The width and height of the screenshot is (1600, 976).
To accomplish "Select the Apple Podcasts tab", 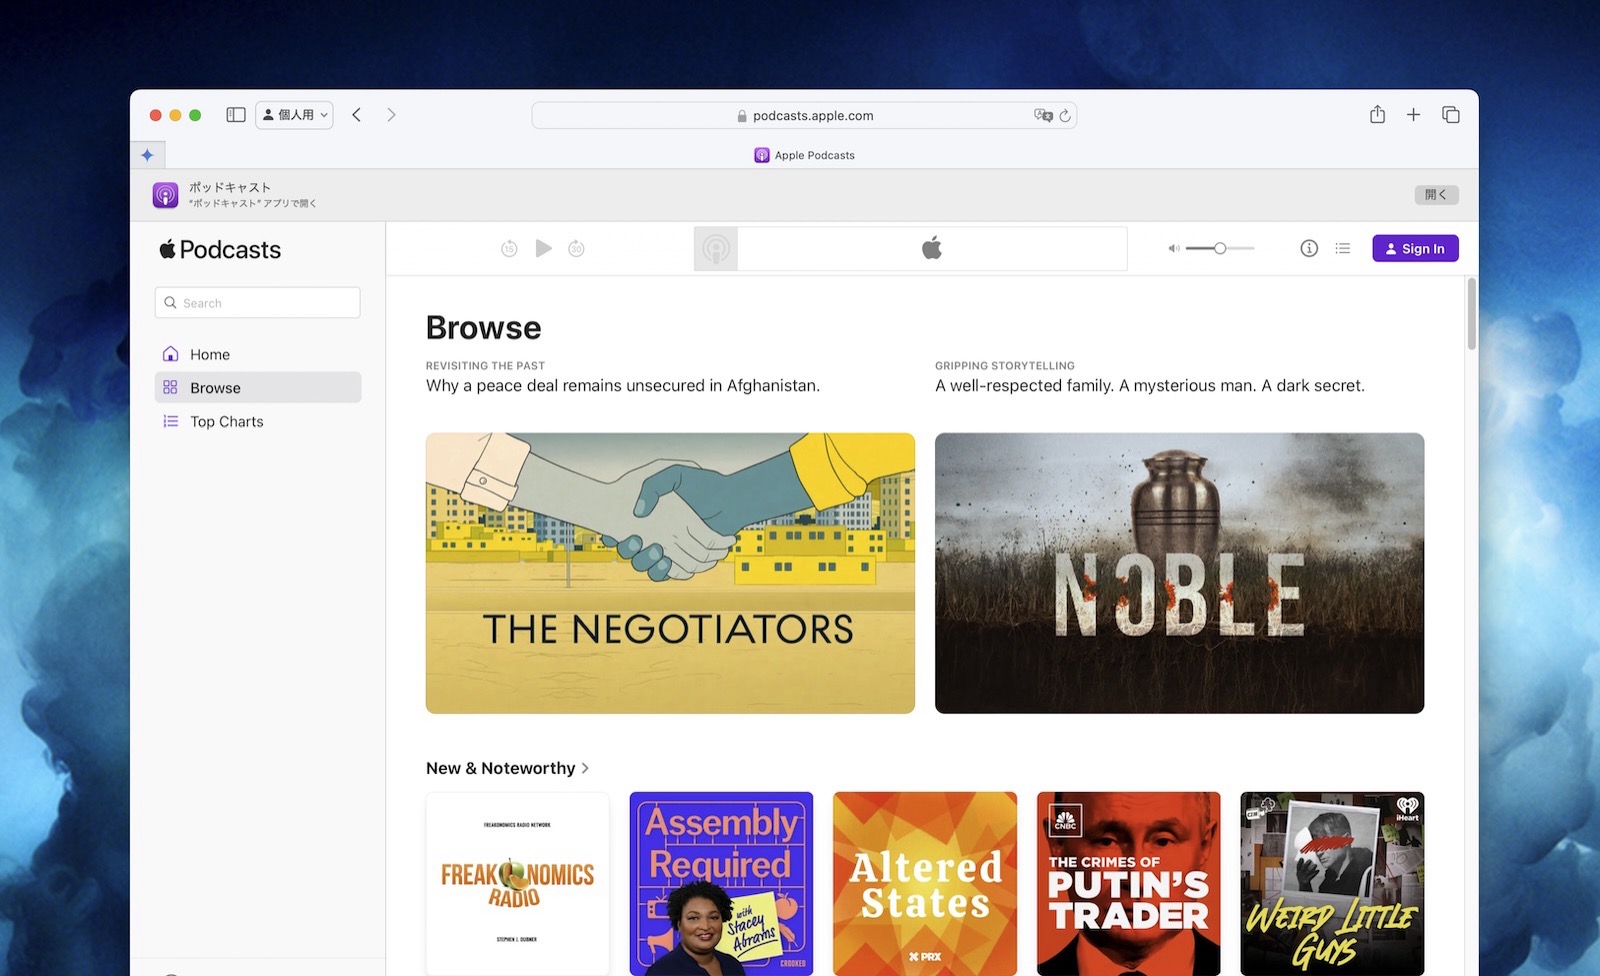I will 804,155.
